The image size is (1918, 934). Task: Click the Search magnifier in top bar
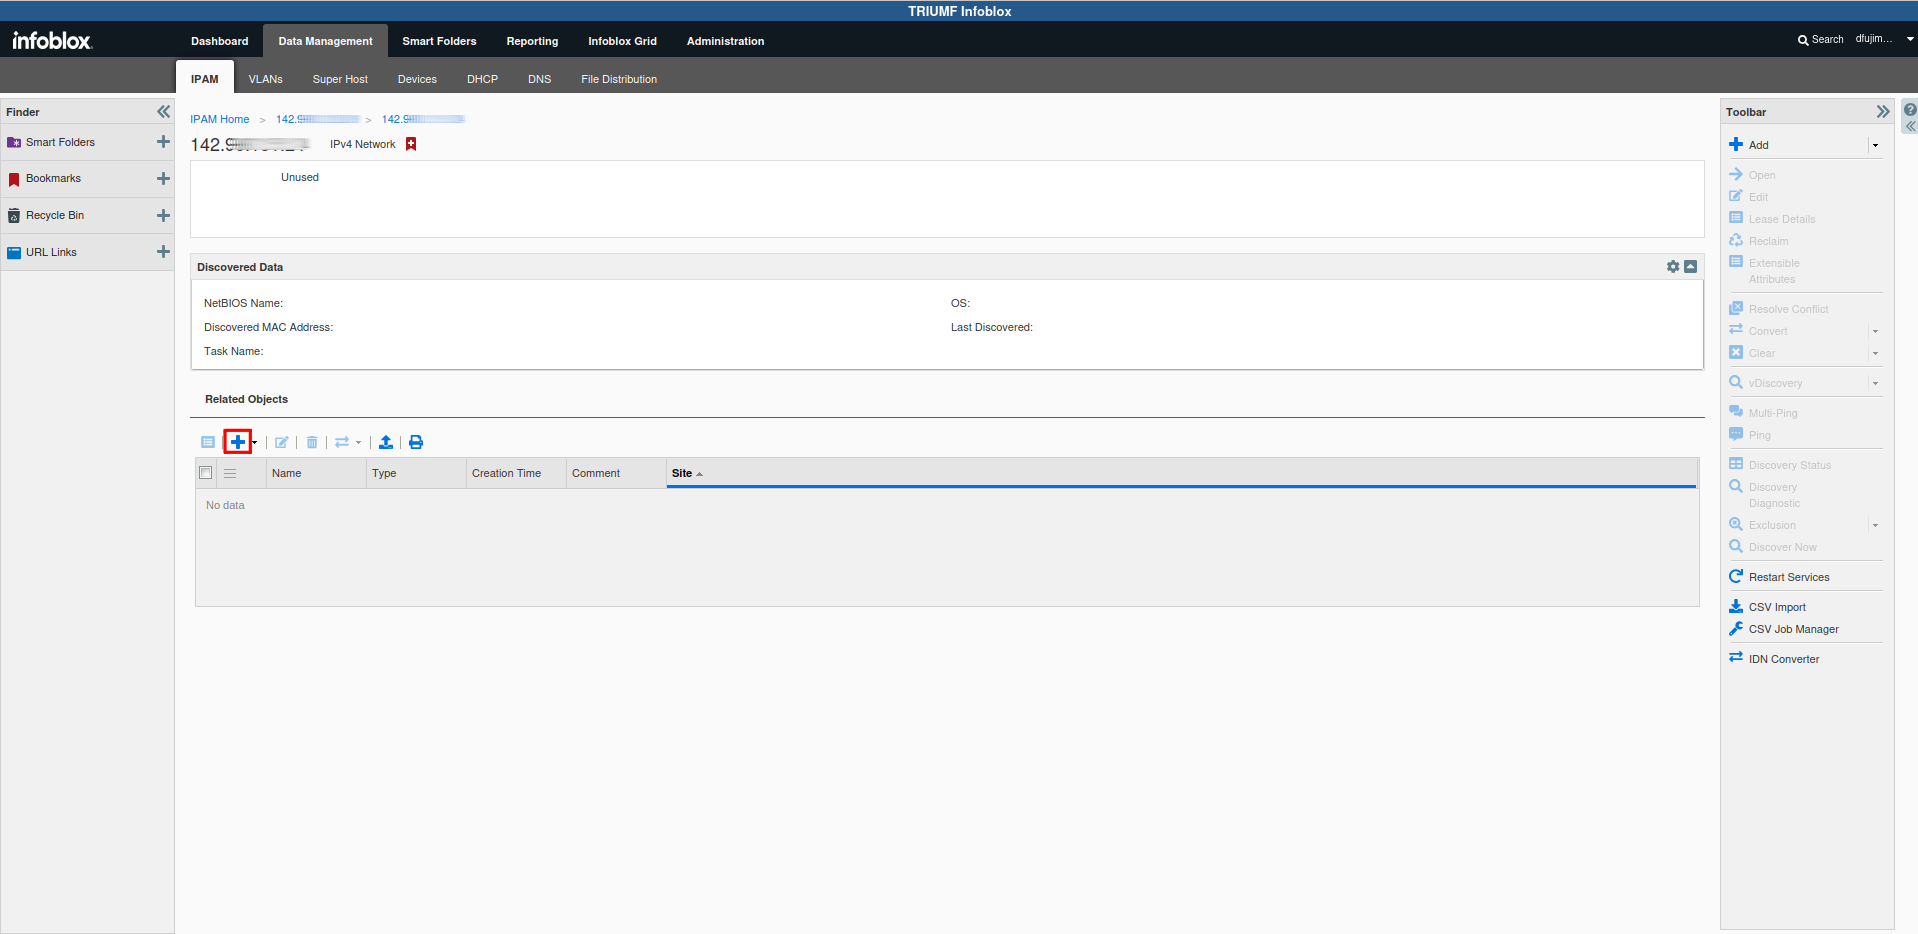coord(1803,40)
